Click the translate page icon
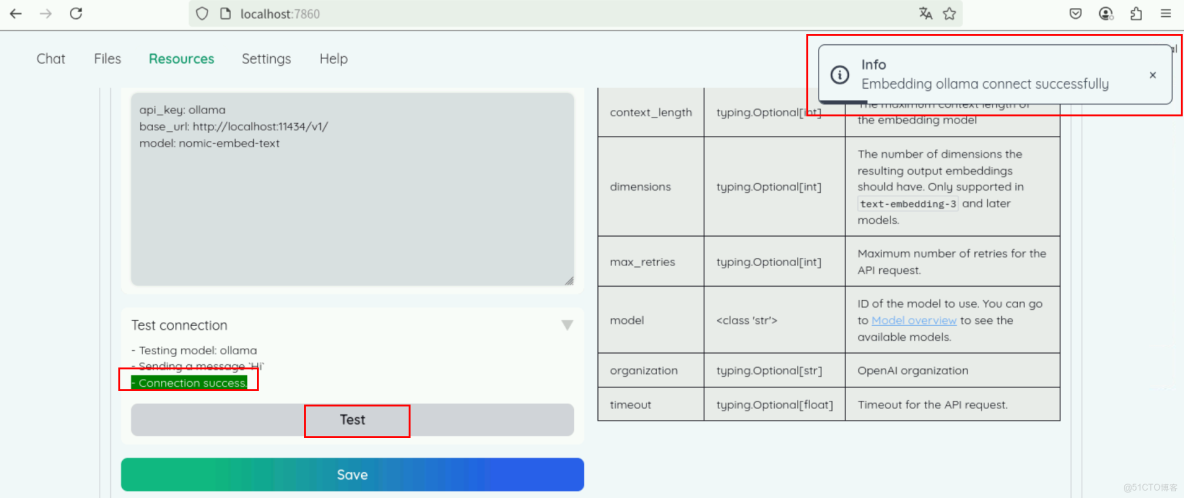This screenshot has height=498, width=1184. (926, 14)
